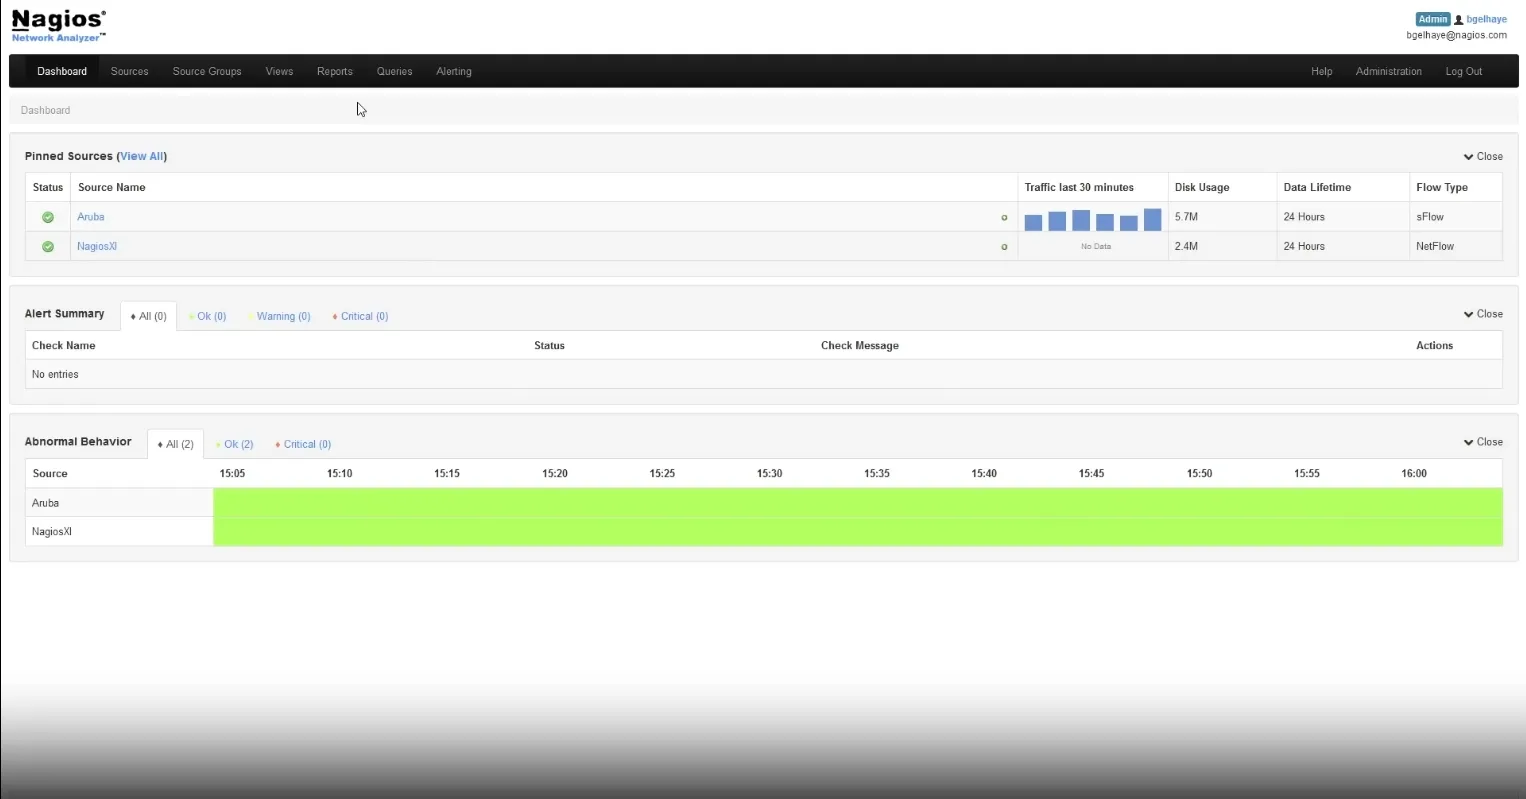Collapse the Pinned Sources panel
This screenshot has width=1526, height=799.
coord(1483,156)
